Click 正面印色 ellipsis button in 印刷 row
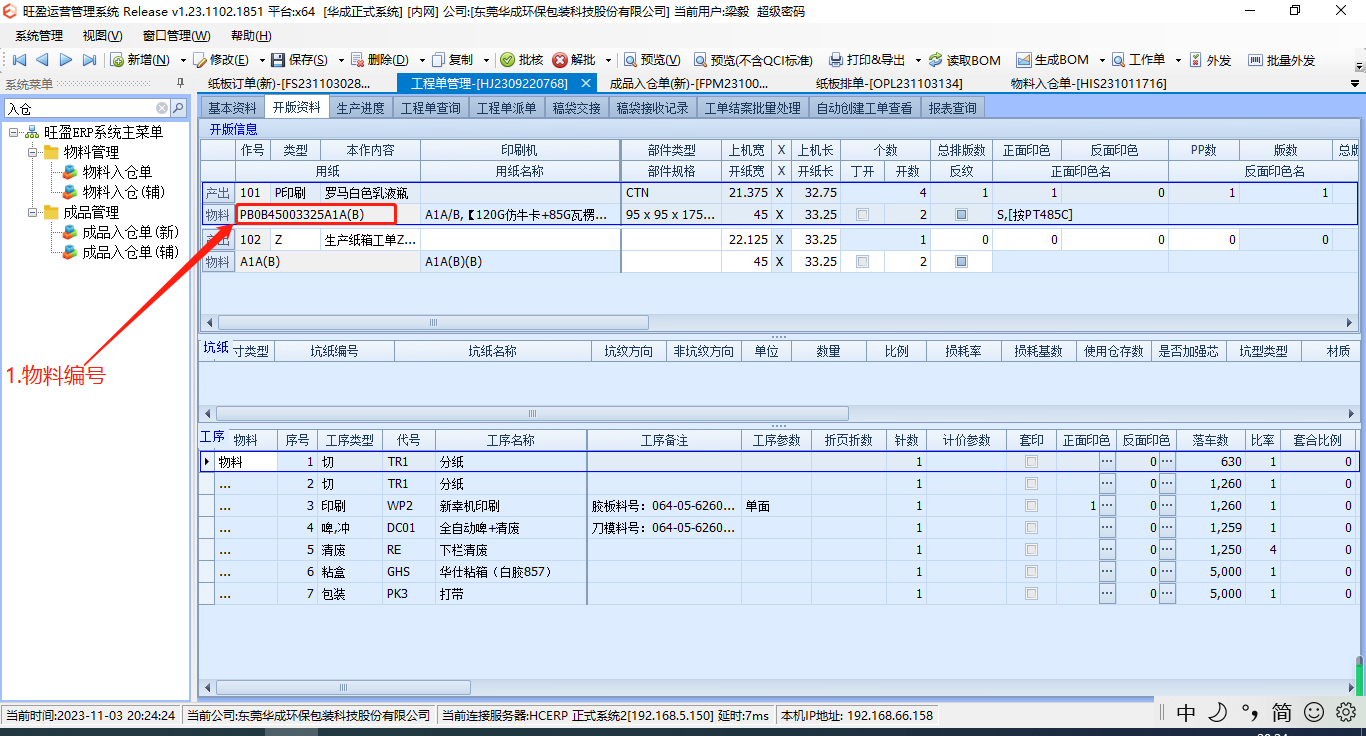Image resolution: width=1366 pixels, height=736 pixels. [x=1107, y=506]
